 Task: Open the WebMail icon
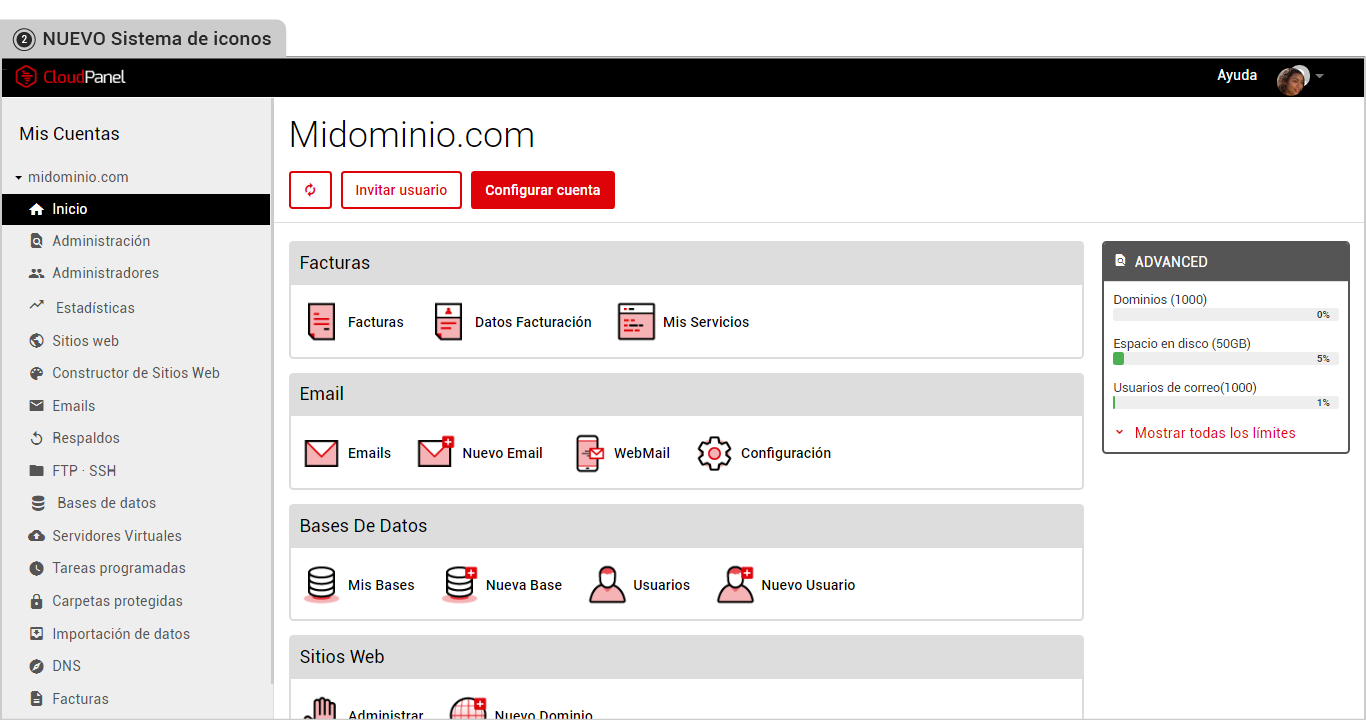pos(589,452)
